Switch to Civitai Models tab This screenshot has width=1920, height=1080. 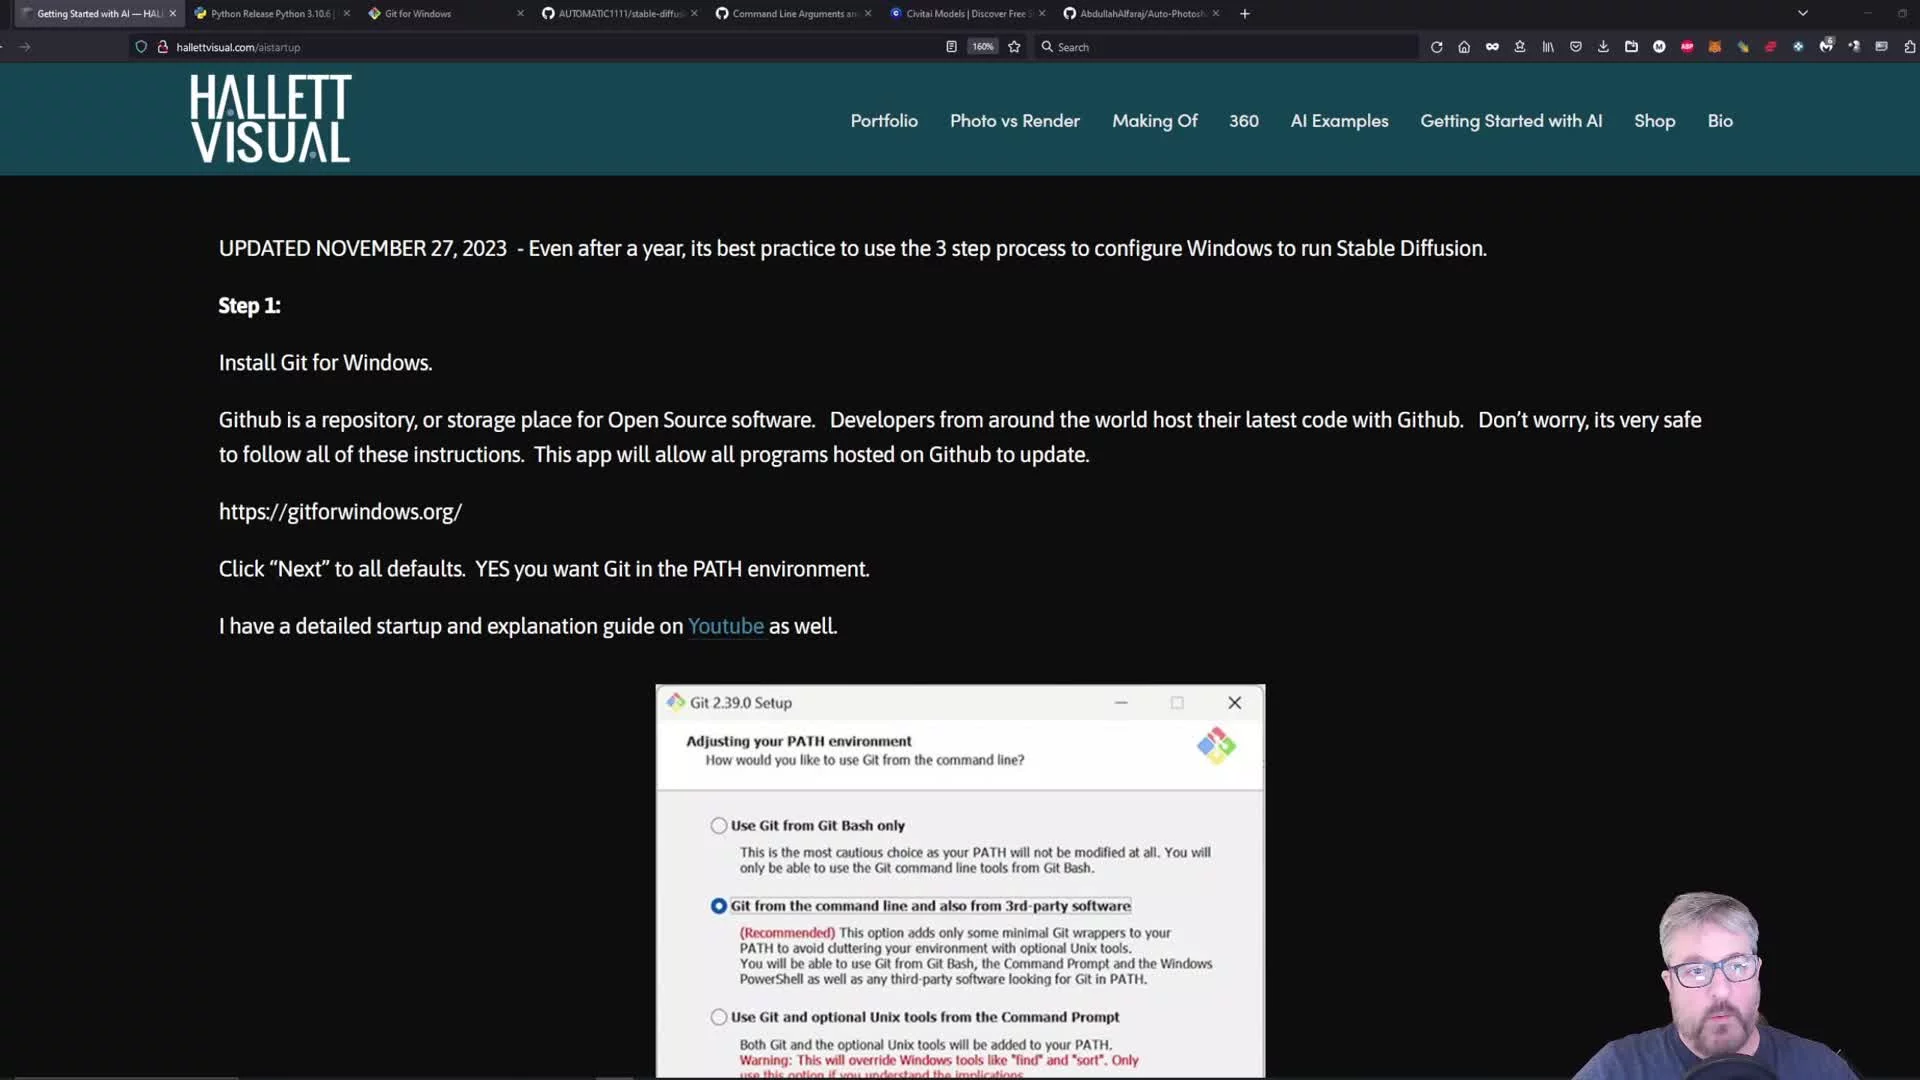tap(966, 14)
